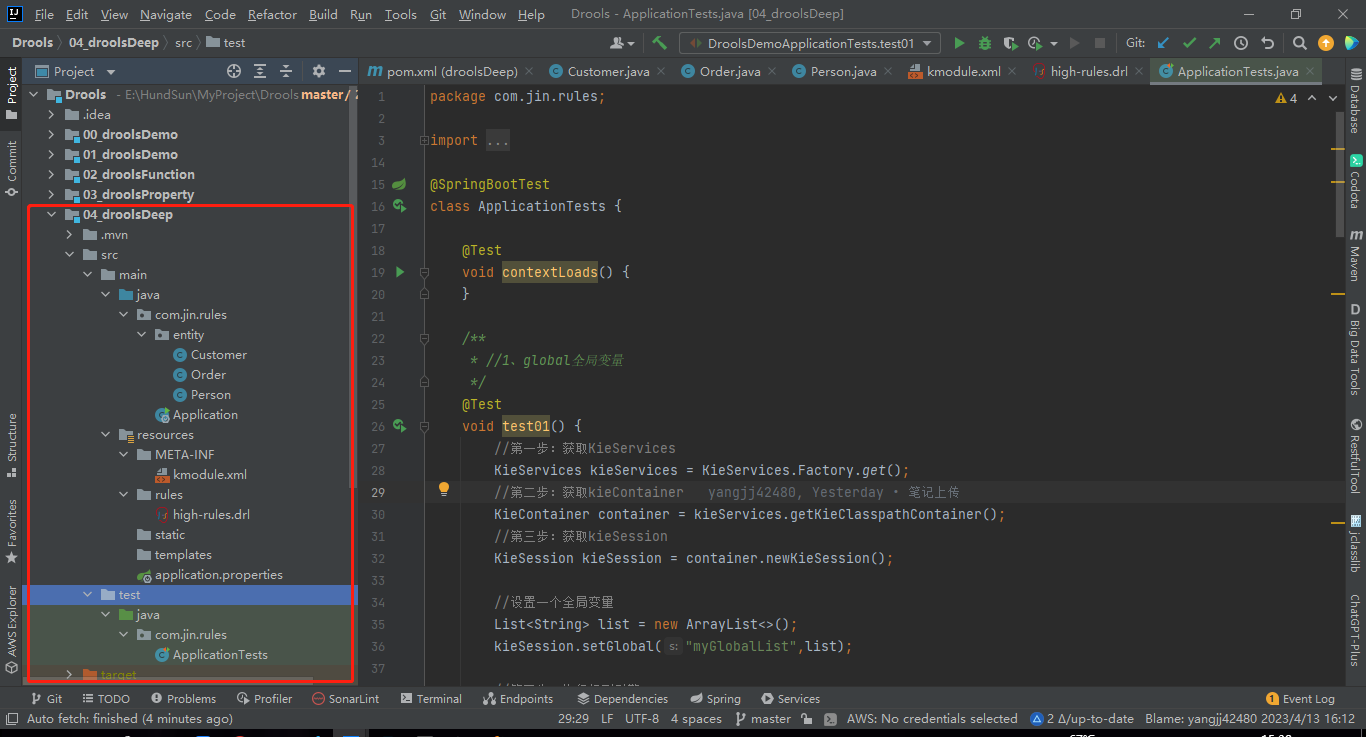Open the user account dropdown icon
The height and width of the screenshot is (737, 1366).
[622, 43]
